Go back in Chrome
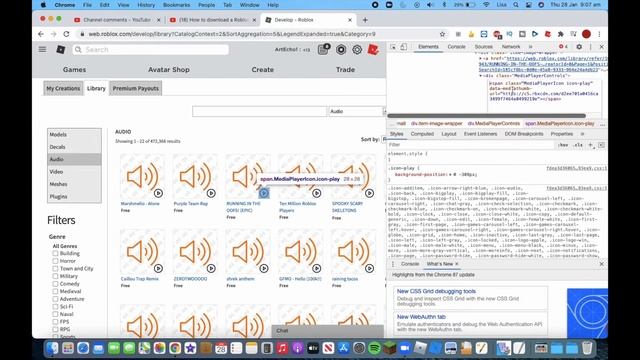This screenshot has height=360, width=640. coord(41,34)
